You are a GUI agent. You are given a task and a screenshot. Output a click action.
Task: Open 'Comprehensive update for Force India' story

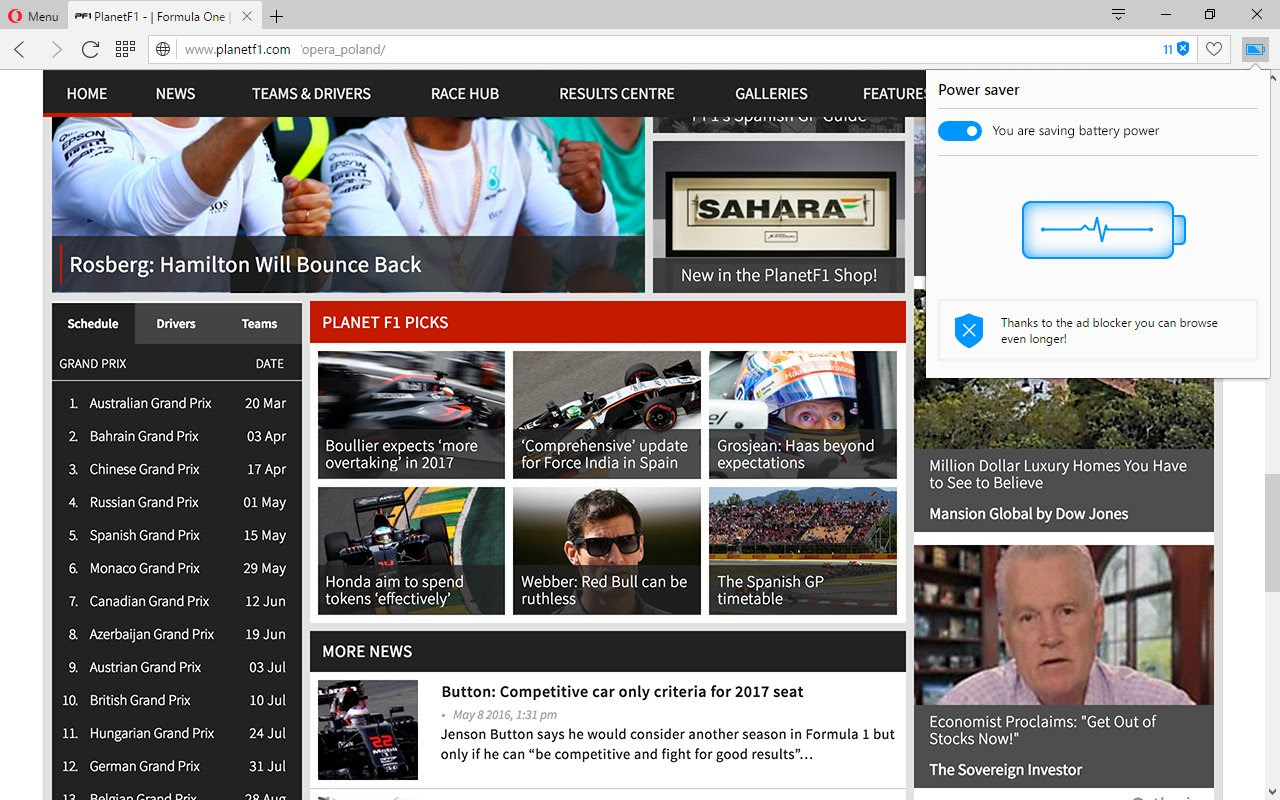607,414
